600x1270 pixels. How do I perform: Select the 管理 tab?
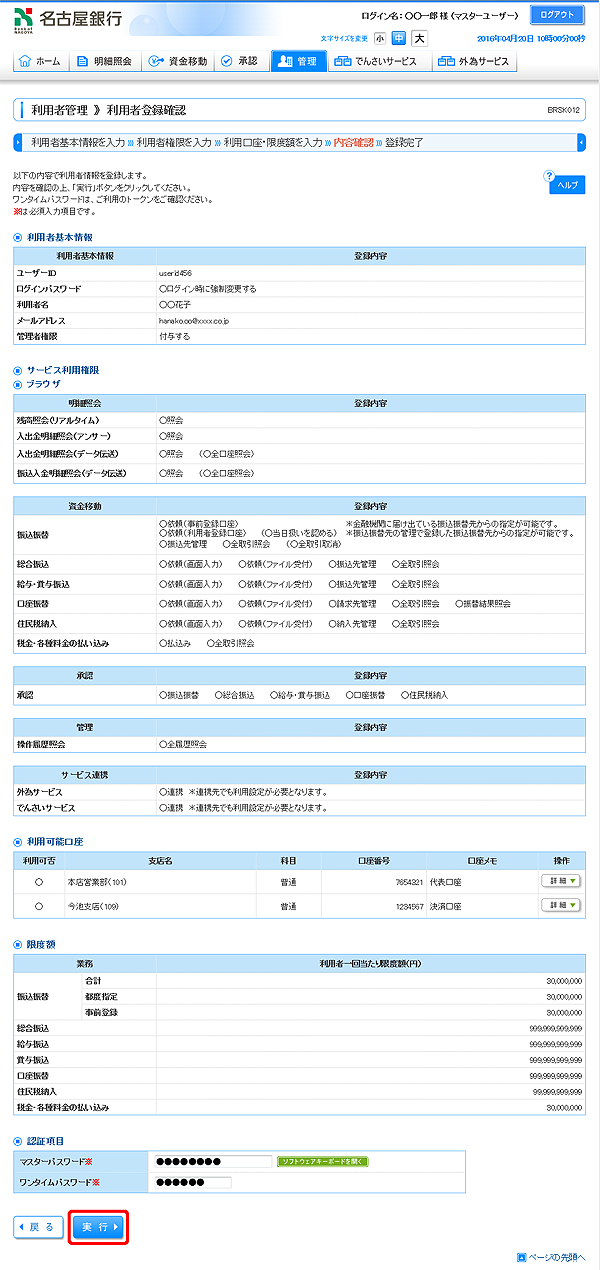pyautogui.click(x=299, y=61)
